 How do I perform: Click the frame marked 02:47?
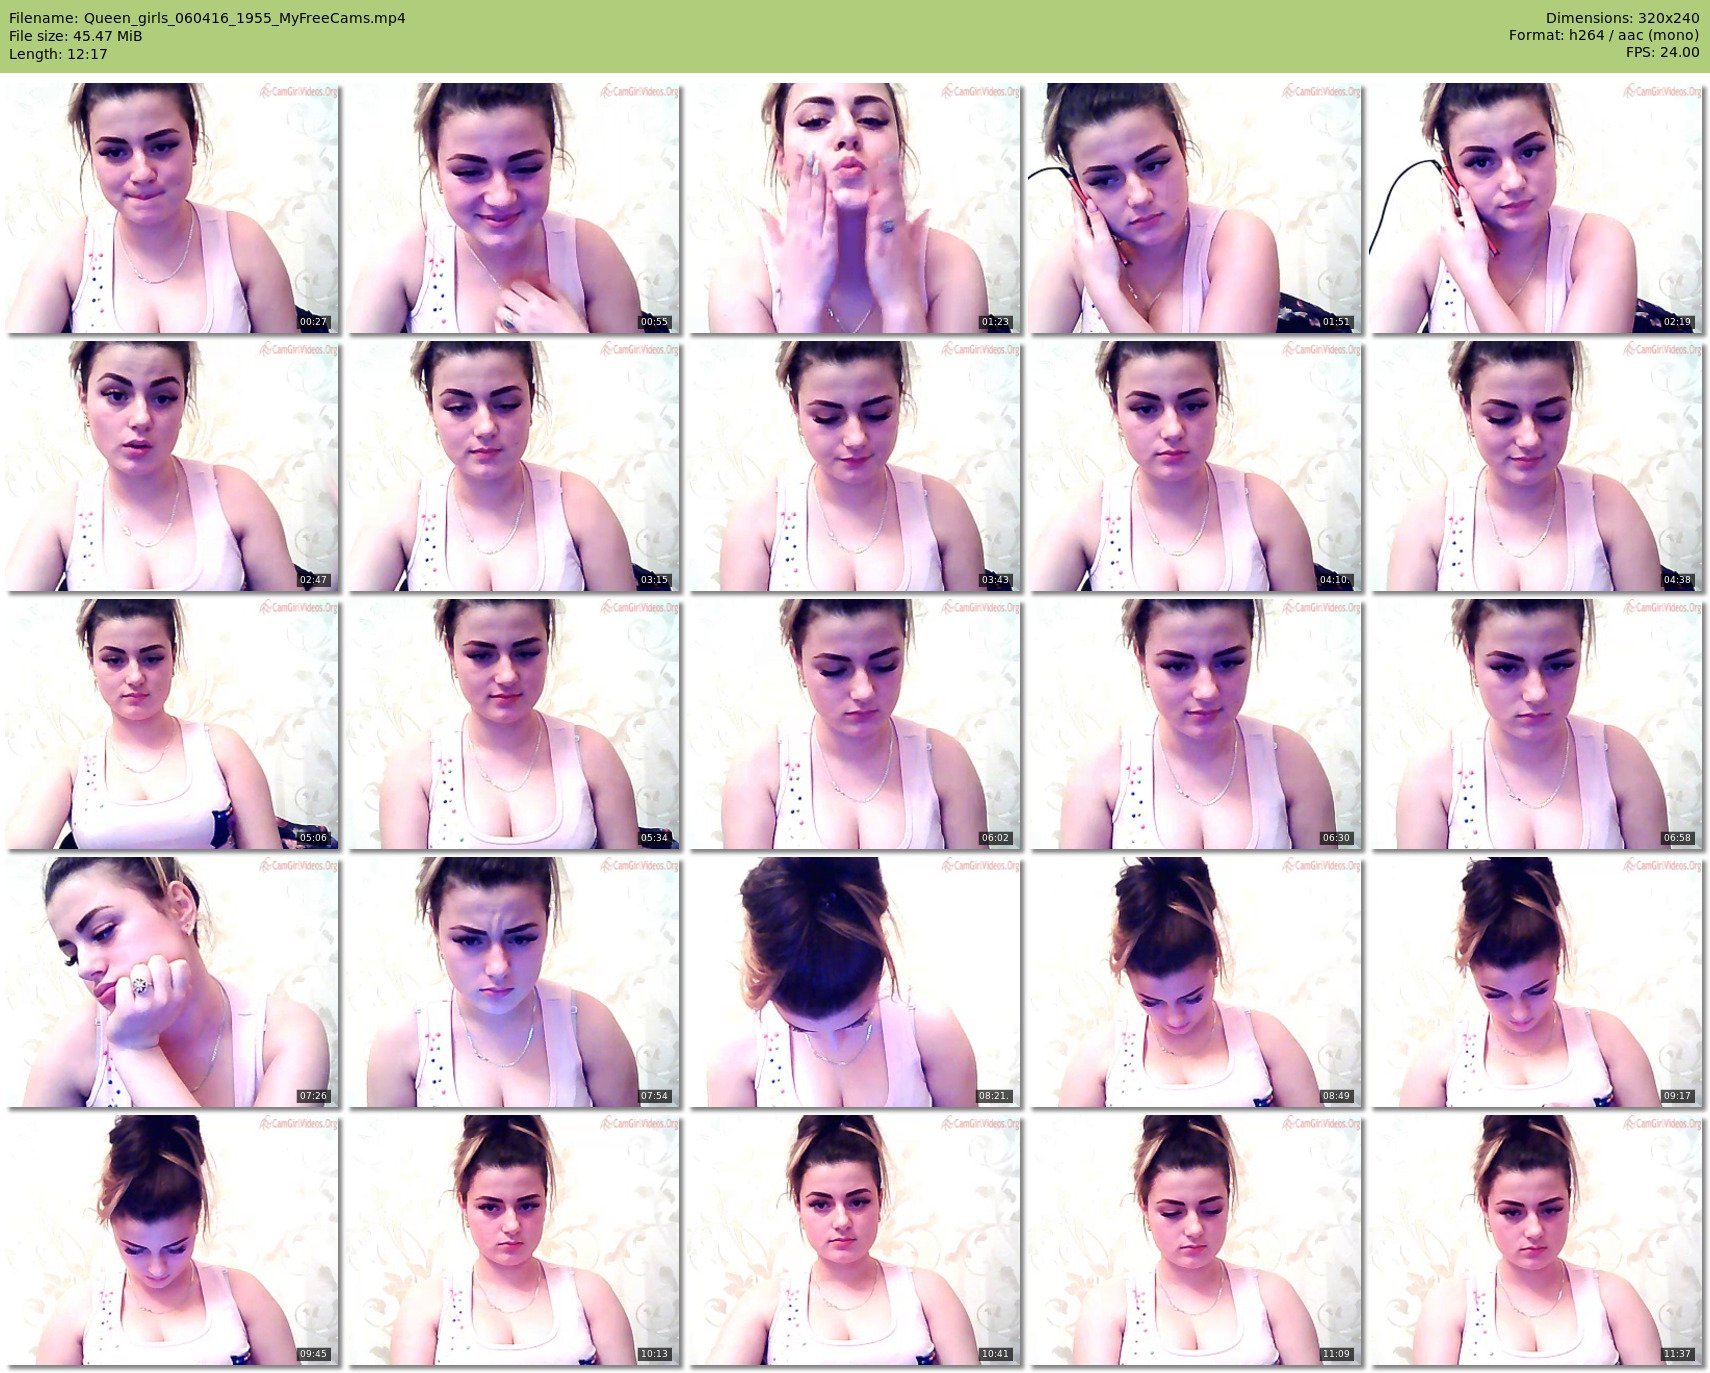(x=172, y=466)
